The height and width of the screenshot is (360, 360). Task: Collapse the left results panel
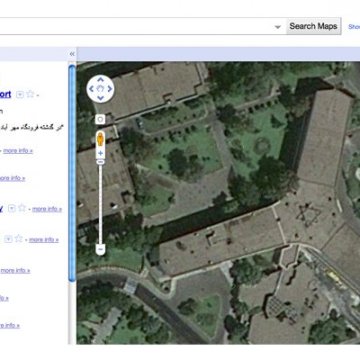(x=72, y=54)
